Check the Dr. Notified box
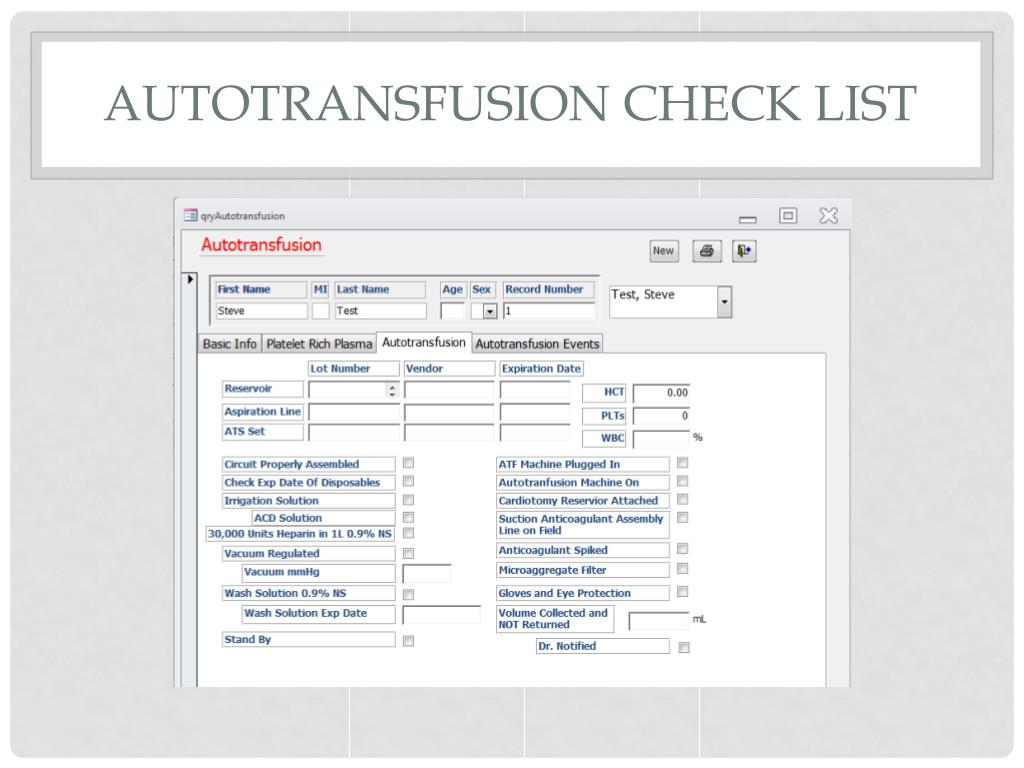Viewport: 1024px width, 768px height. click(x=684, y=648)
